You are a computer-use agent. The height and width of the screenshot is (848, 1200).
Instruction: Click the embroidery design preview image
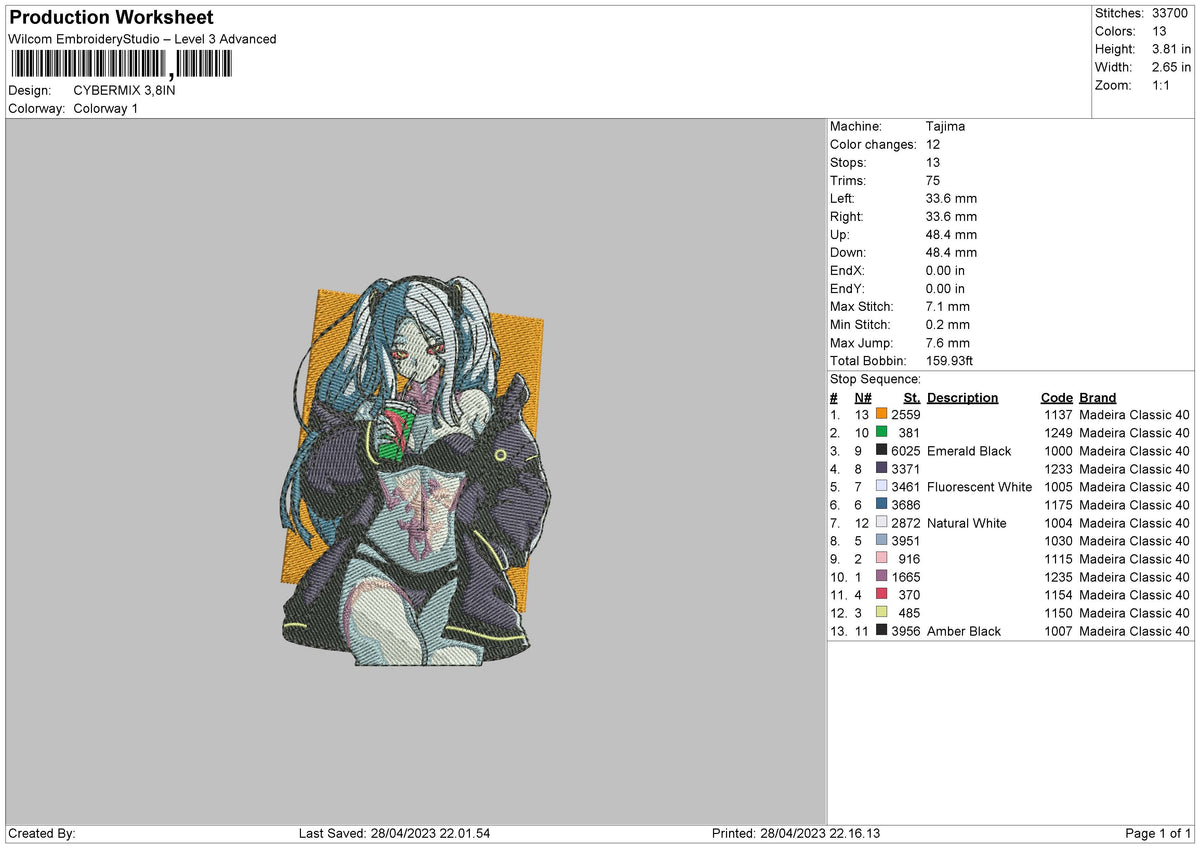(415, 470)
